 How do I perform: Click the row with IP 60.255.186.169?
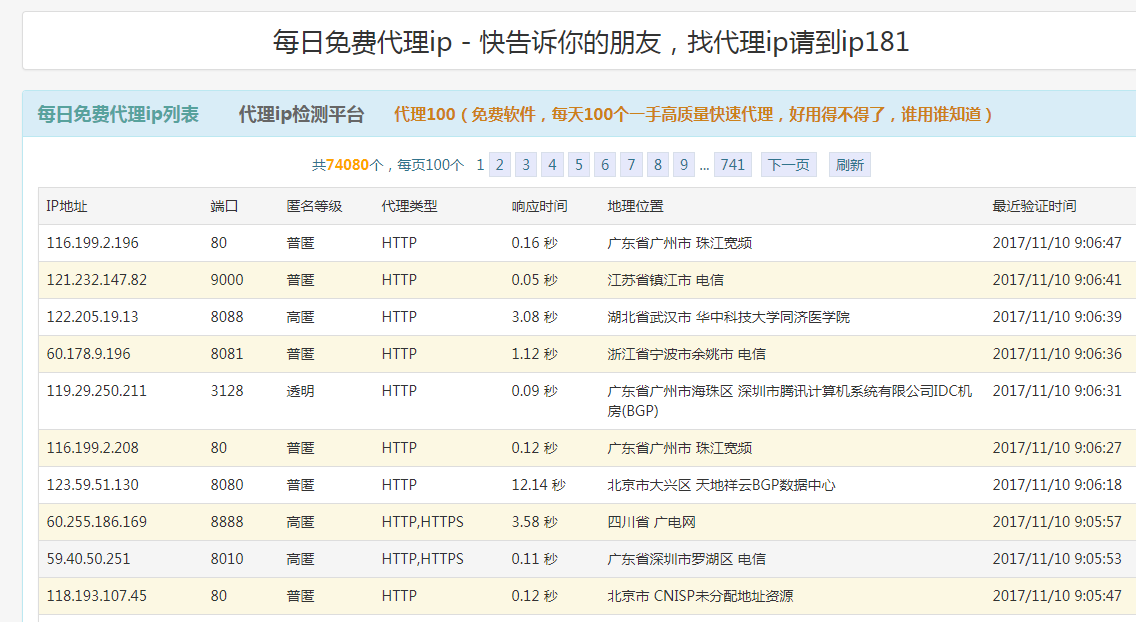coord(97,522)
